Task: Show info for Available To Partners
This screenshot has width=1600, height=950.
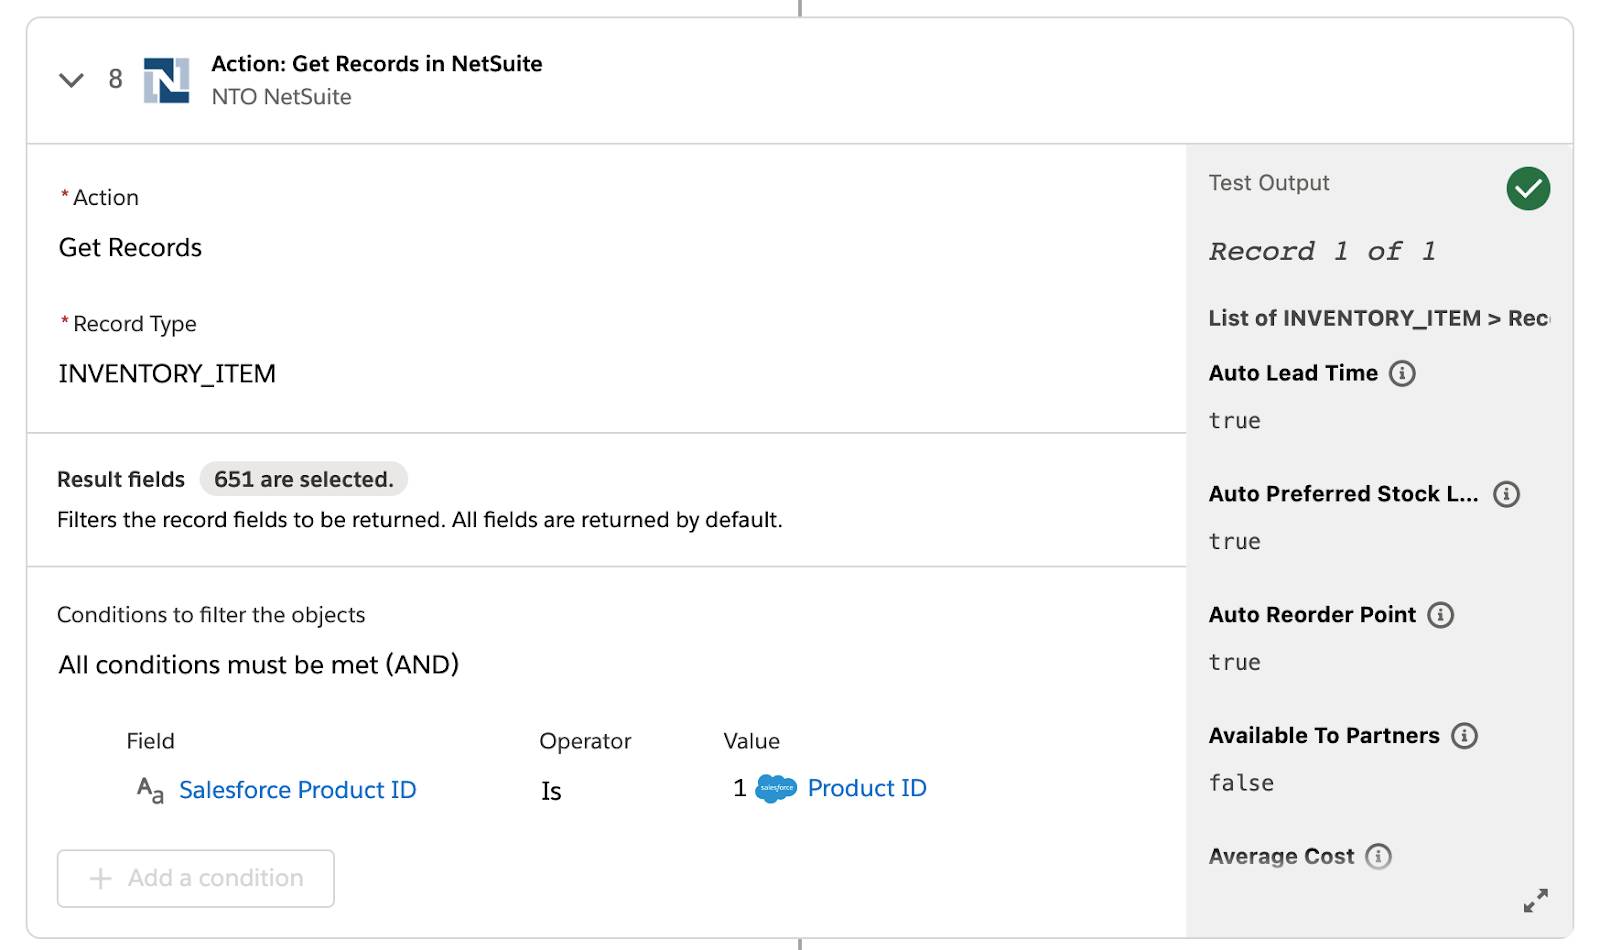Action: pos(1464,736)
